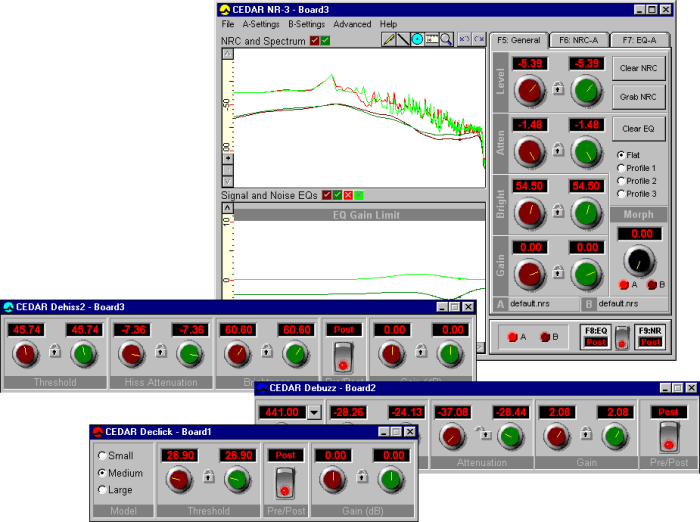Click the Clear EQ button

pyautogui.click(x=638, y=129)
